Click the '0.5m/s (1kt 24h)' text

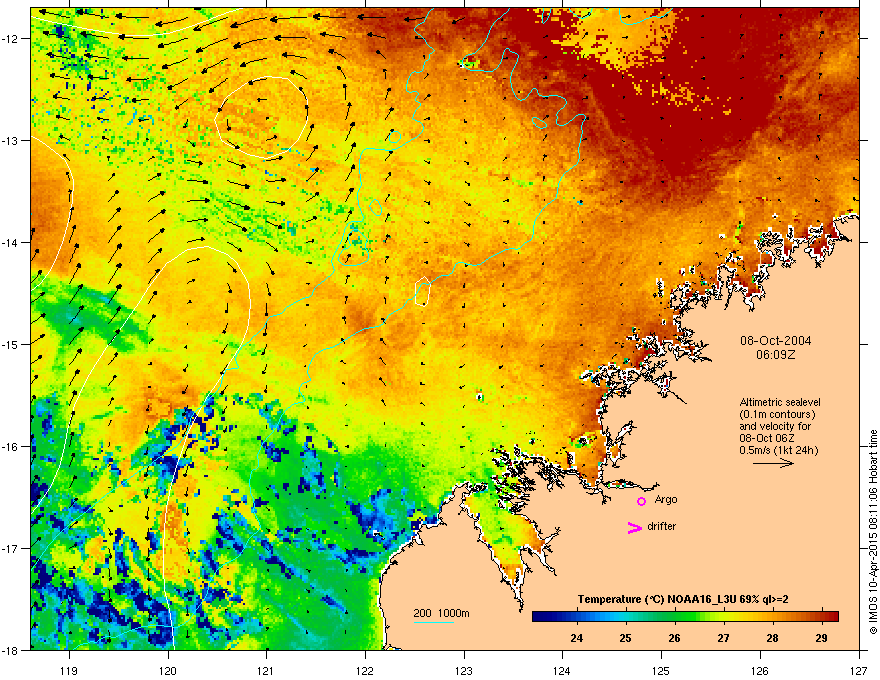tap(778, 450)
